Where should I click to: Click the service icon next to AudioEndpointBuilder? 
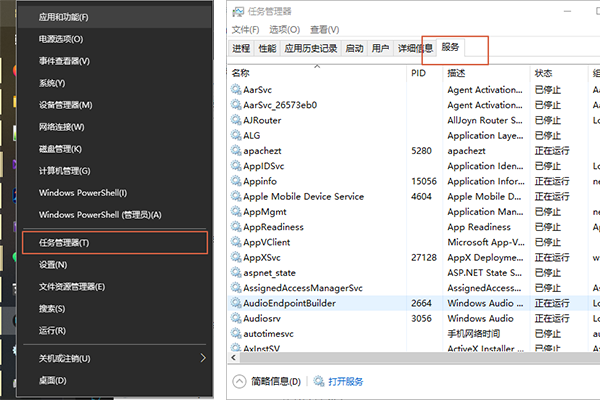tap(235, 302)
